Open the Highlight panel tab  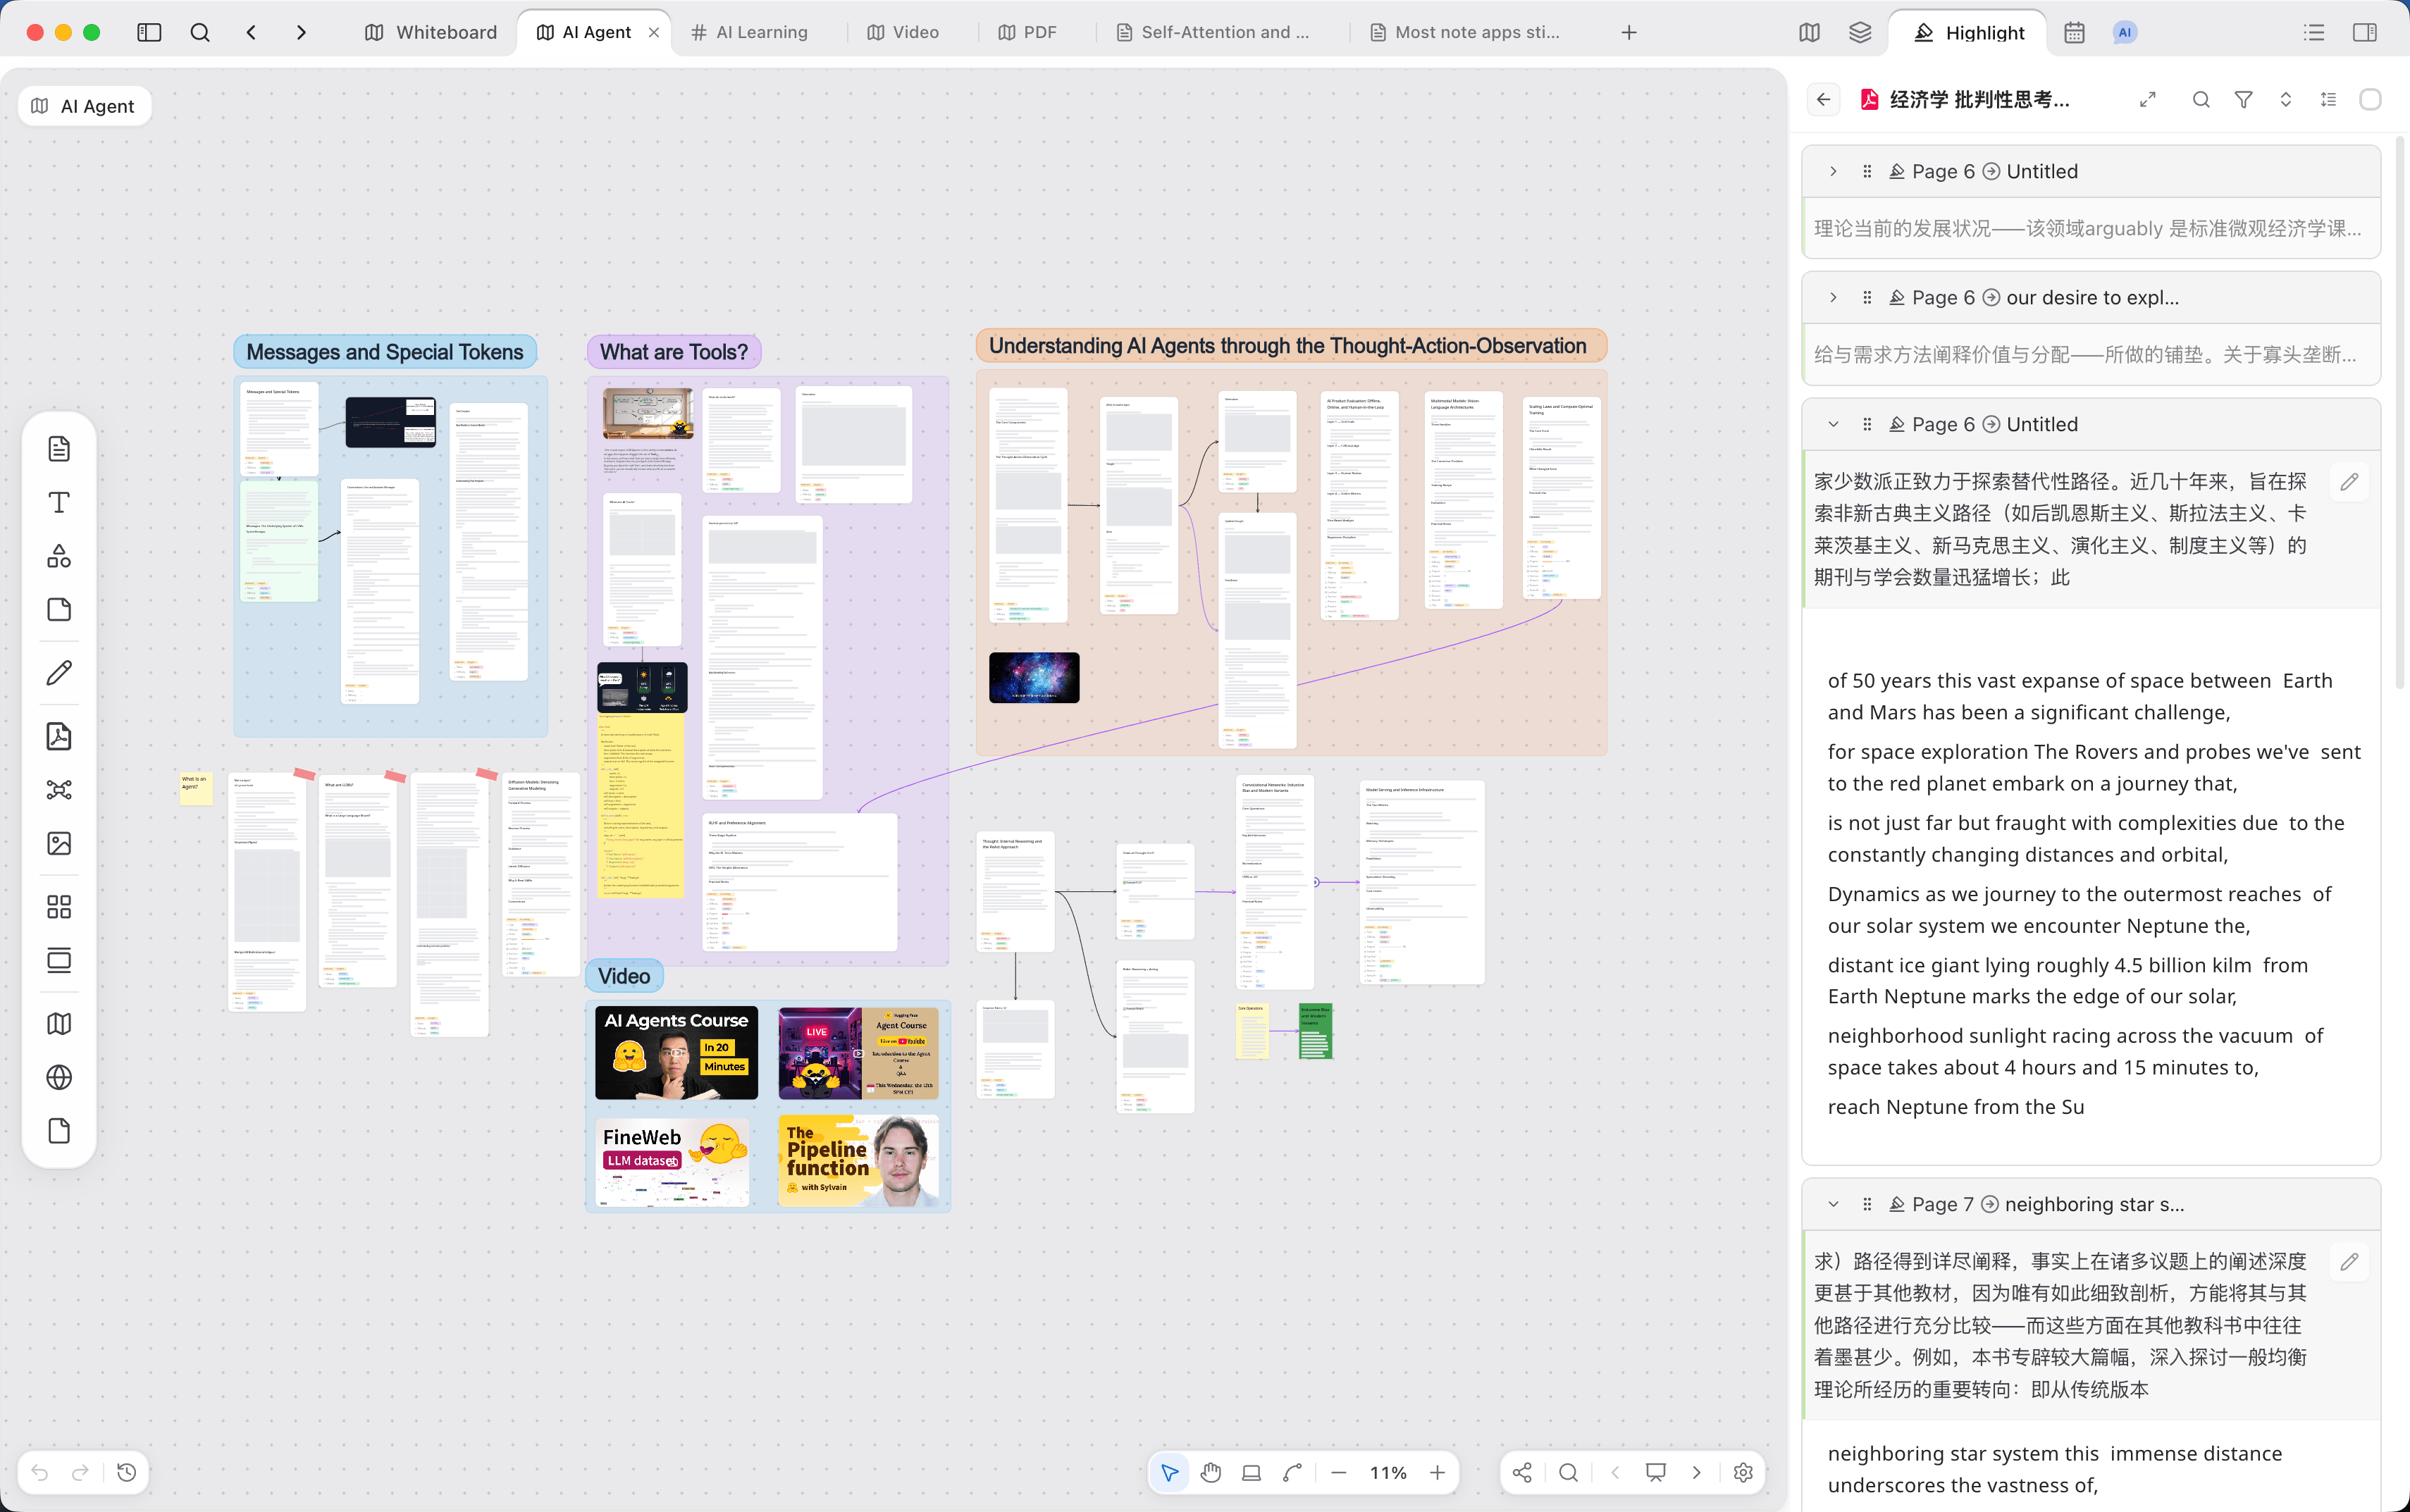(x=1969, y=32)
